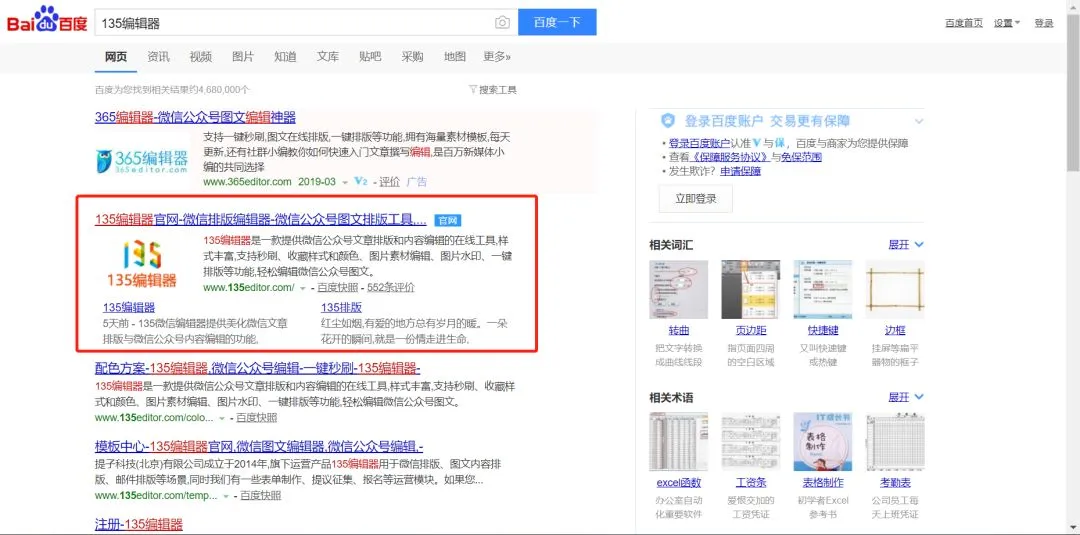
Task: Click the 考勤表 thumbnail image
Action: tap(895, 442)
